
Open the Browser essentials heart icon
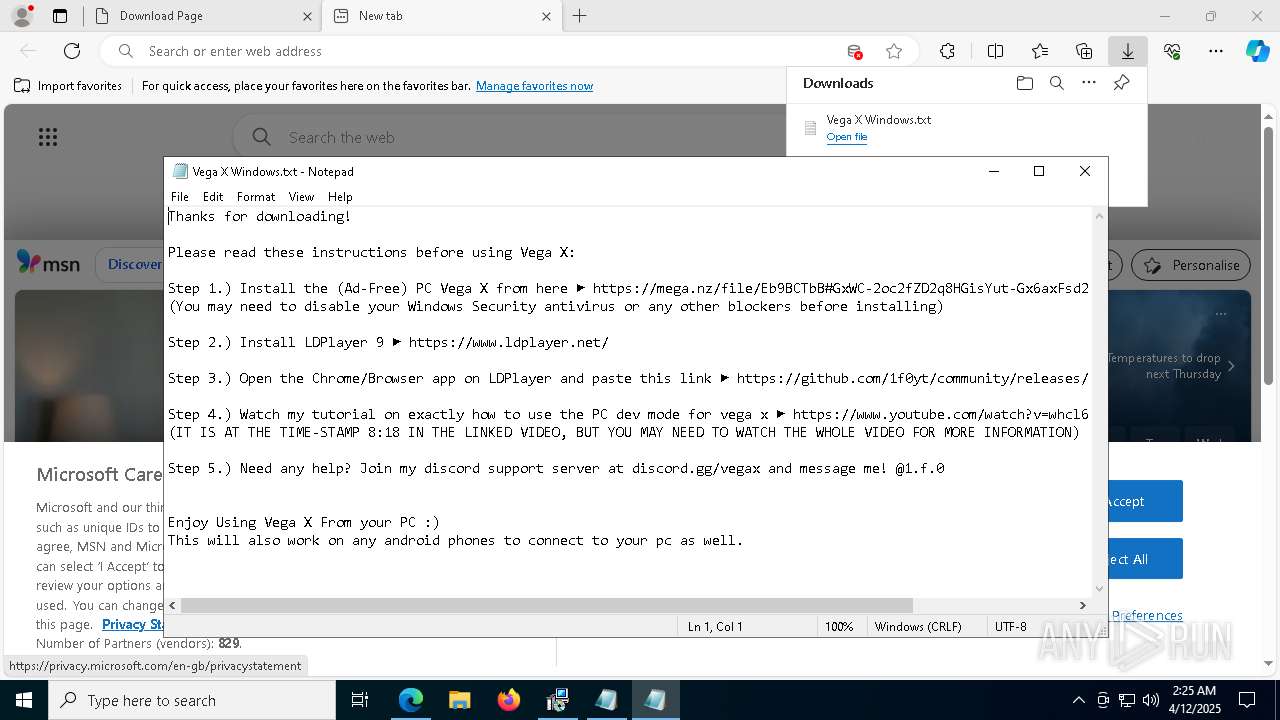coord(1172,51)
